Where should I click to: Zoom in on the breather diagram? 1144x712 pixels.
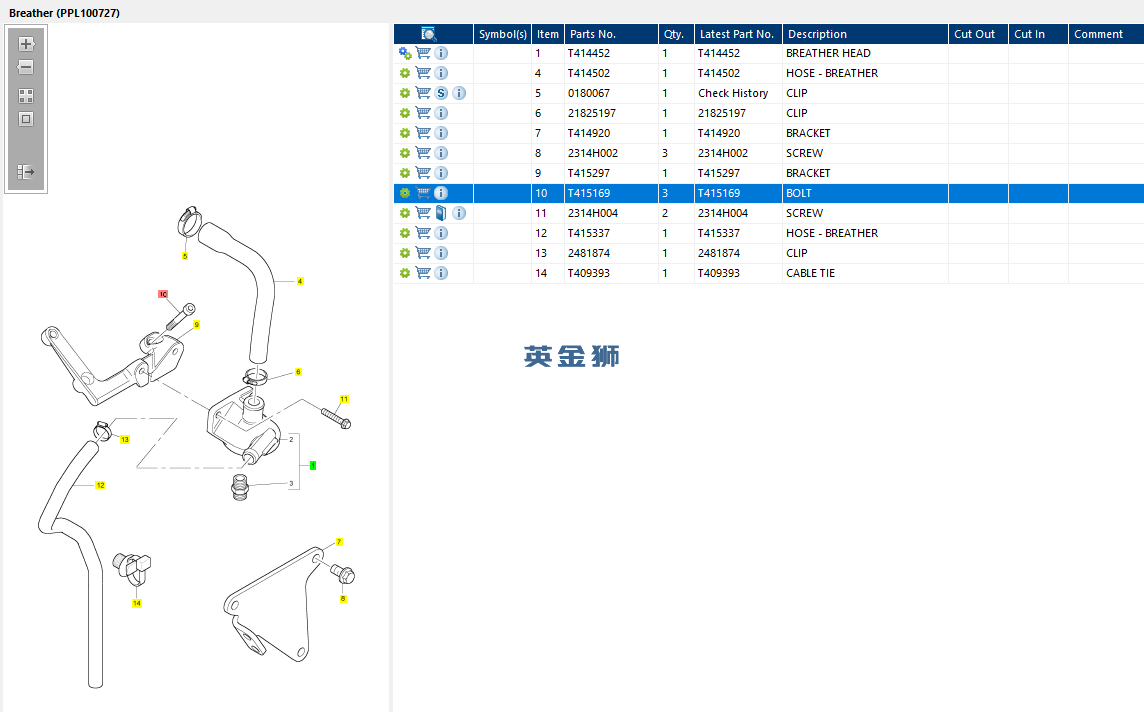tap(26, 44)
